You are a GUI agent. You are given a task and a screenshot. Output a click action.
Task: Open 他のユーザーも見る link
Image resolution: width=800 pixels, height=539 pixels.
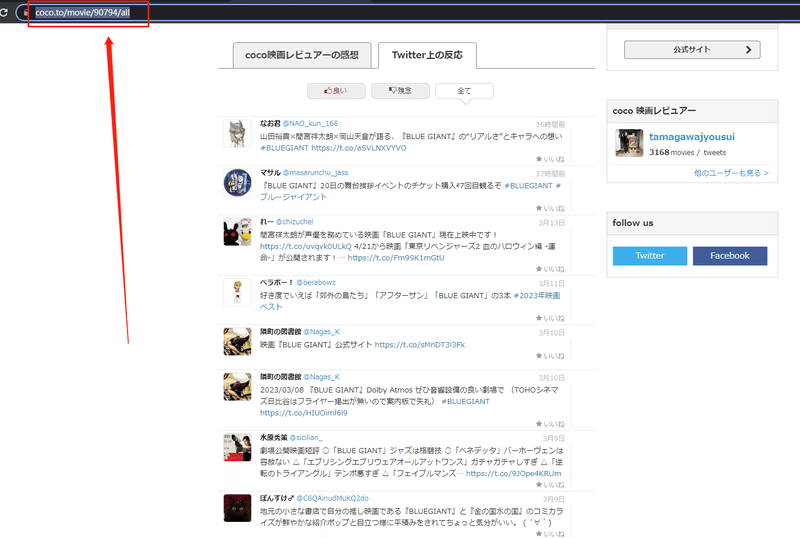[731, 173]
